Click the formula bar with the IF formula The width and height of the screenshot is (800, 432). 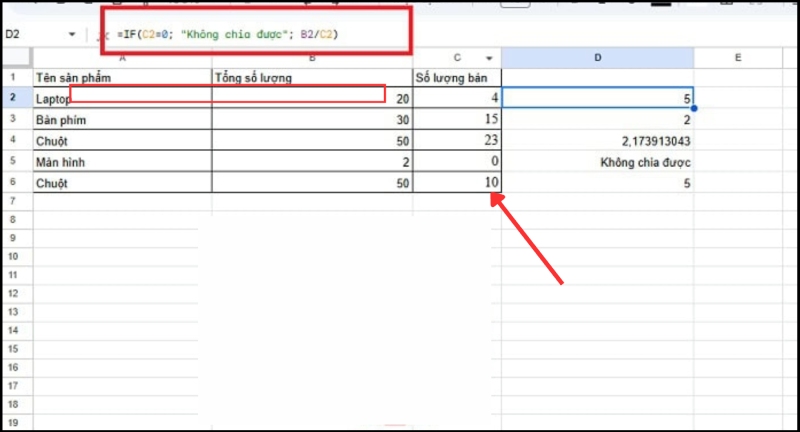[250, 35]
